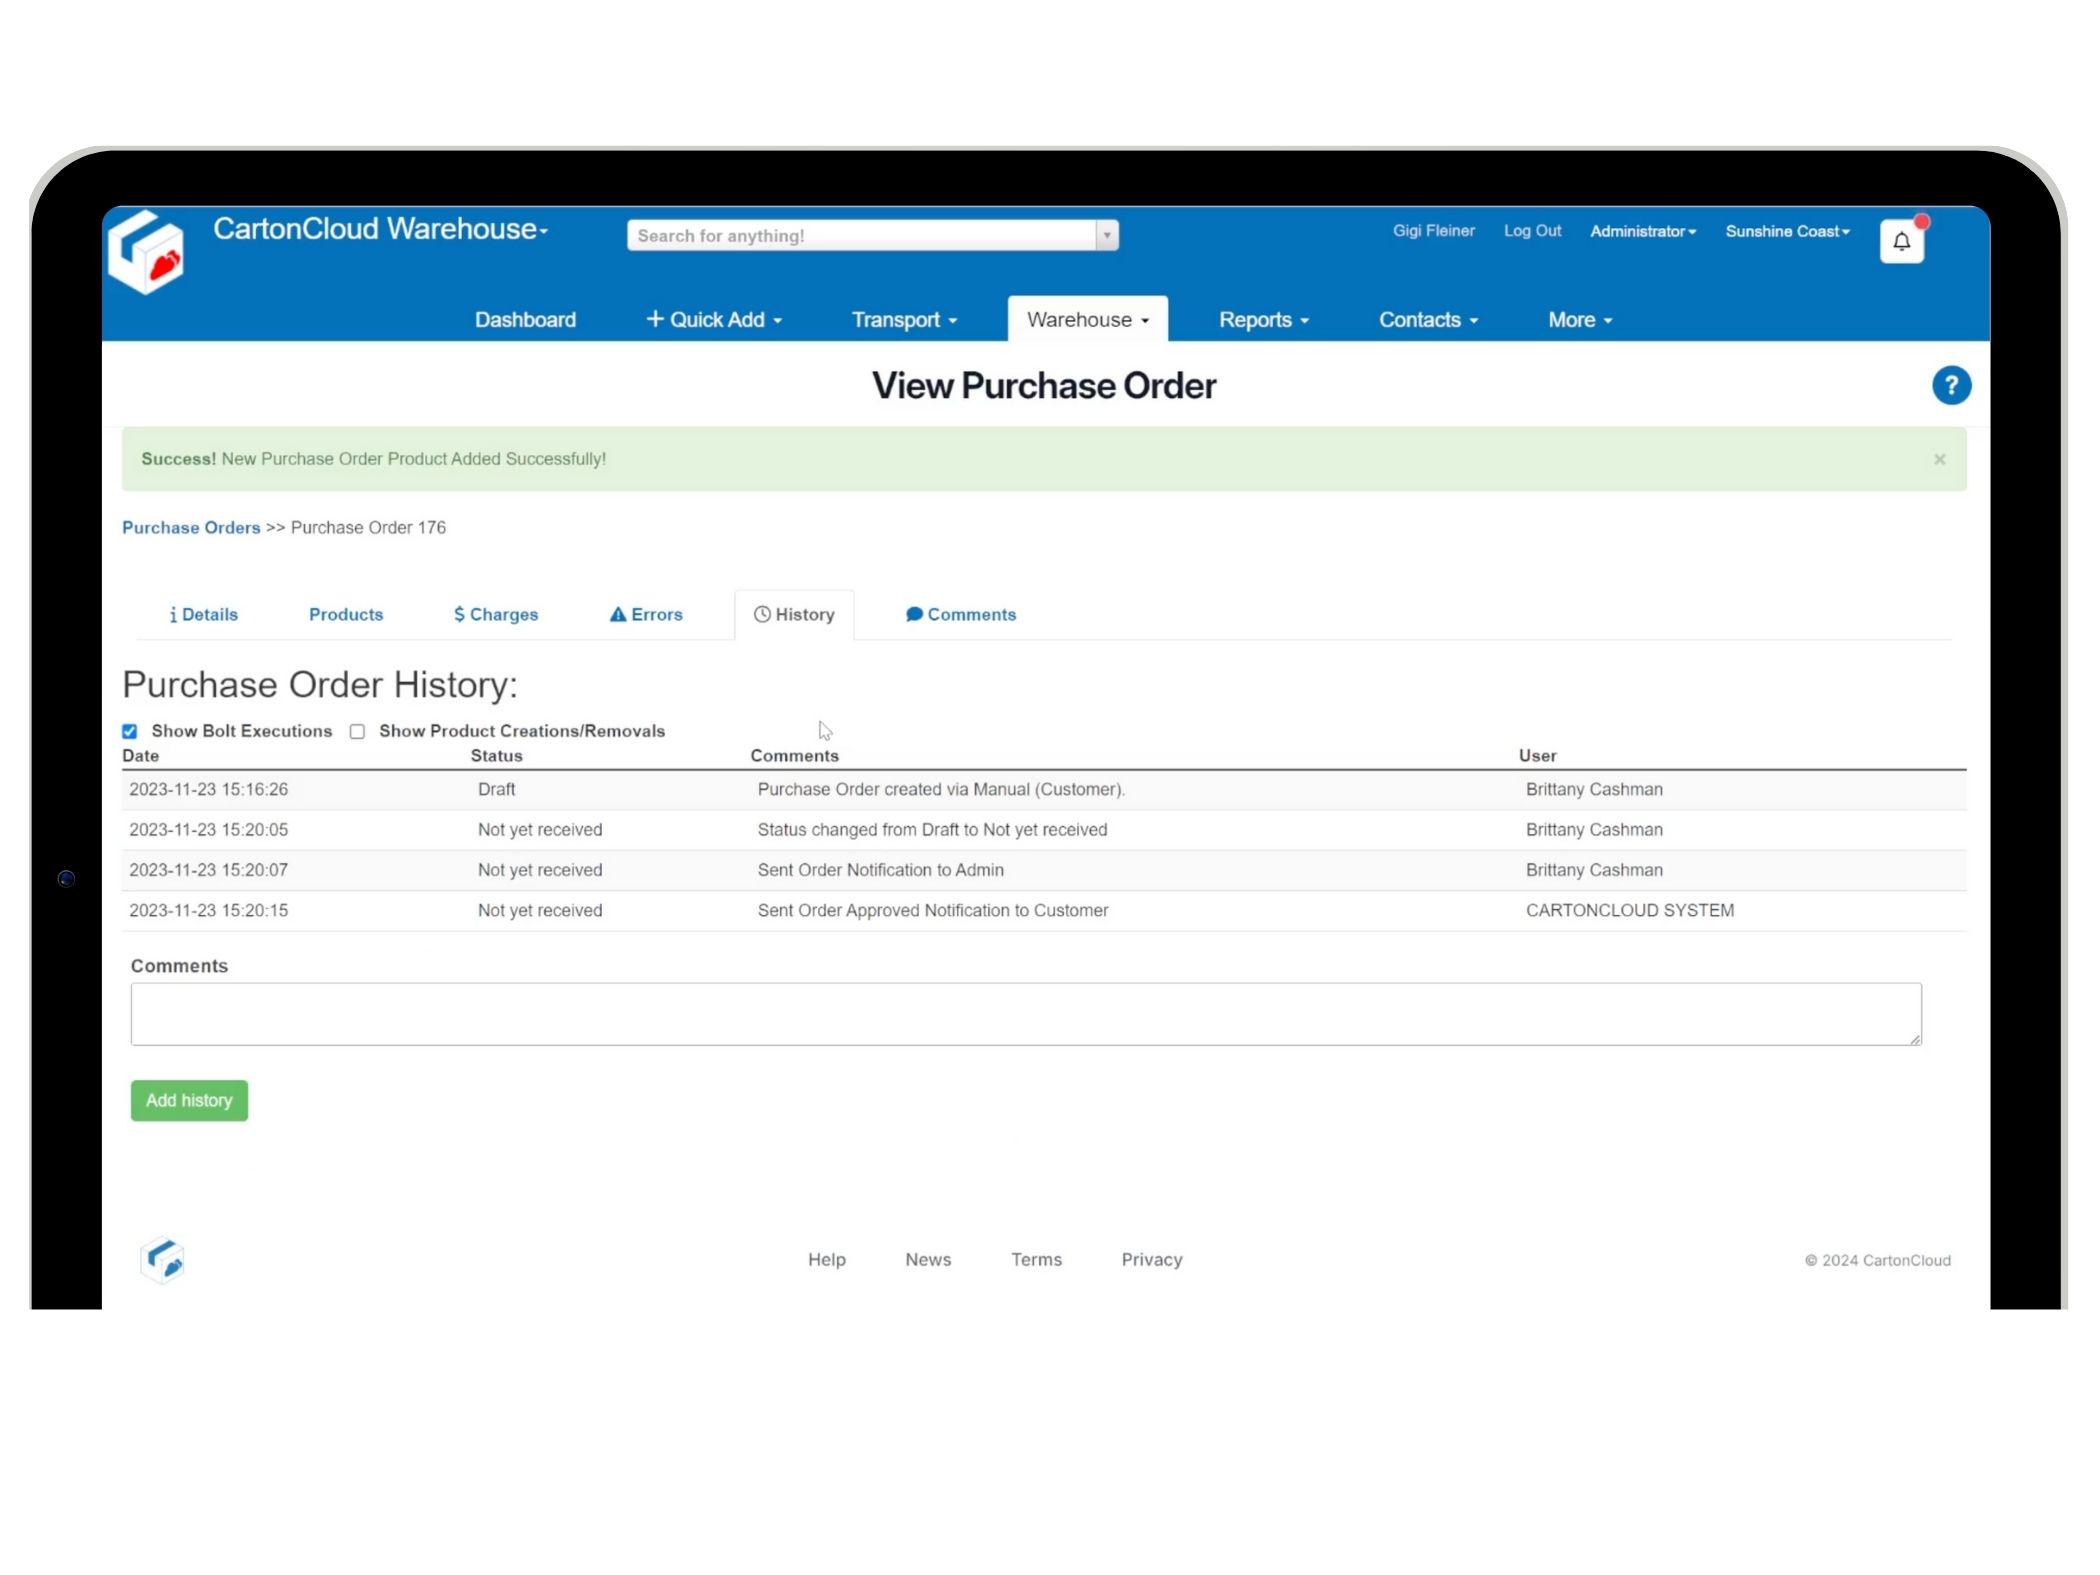The height and width of the screenshot is (1575, 2100).
Task: Switch to the Charges tab
Action: click(x=496, y=614)
